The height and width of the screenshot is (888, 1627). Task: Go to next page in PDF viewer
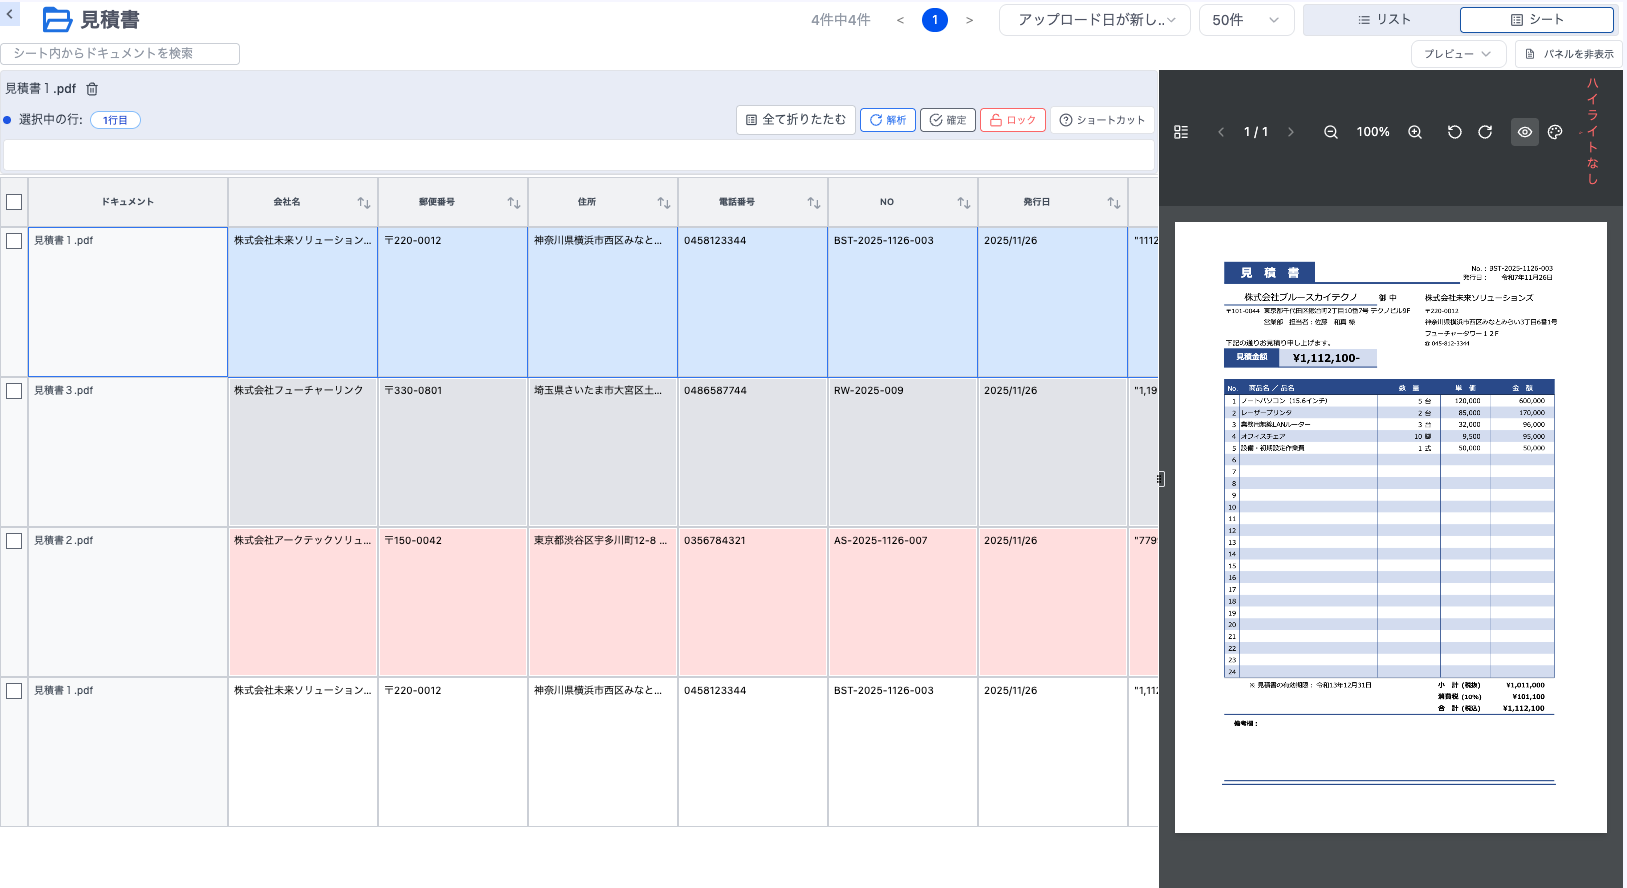tap(1291, 132)
